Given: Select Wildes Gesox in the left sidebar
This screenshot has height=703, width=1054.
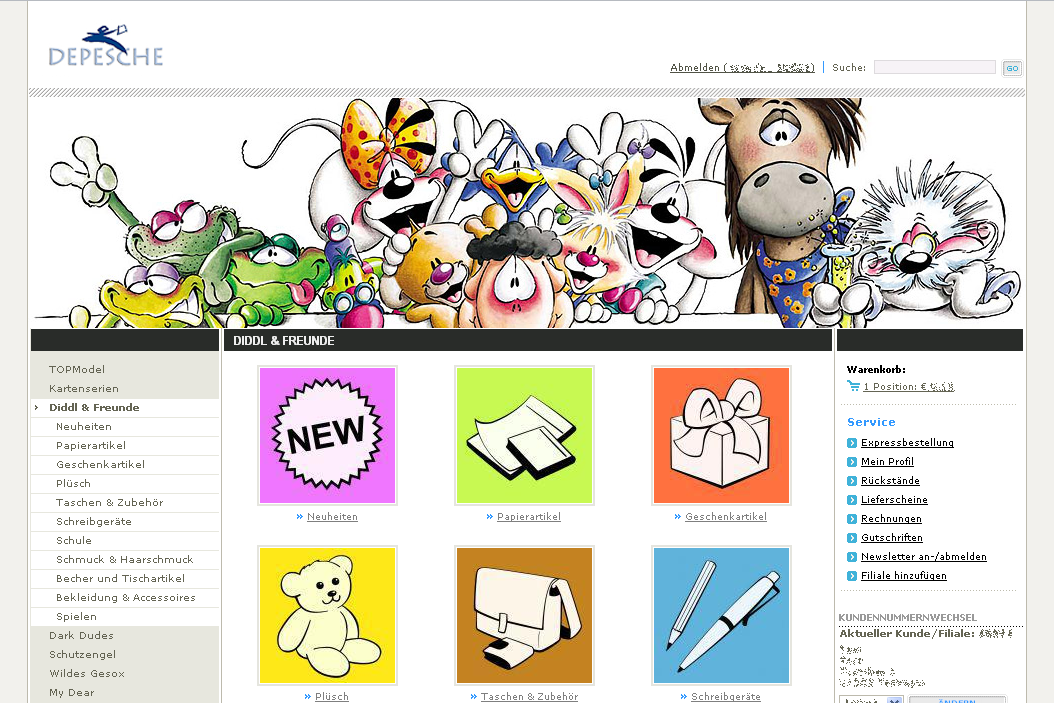Looking at the screenshot, I should pos(87,673).
